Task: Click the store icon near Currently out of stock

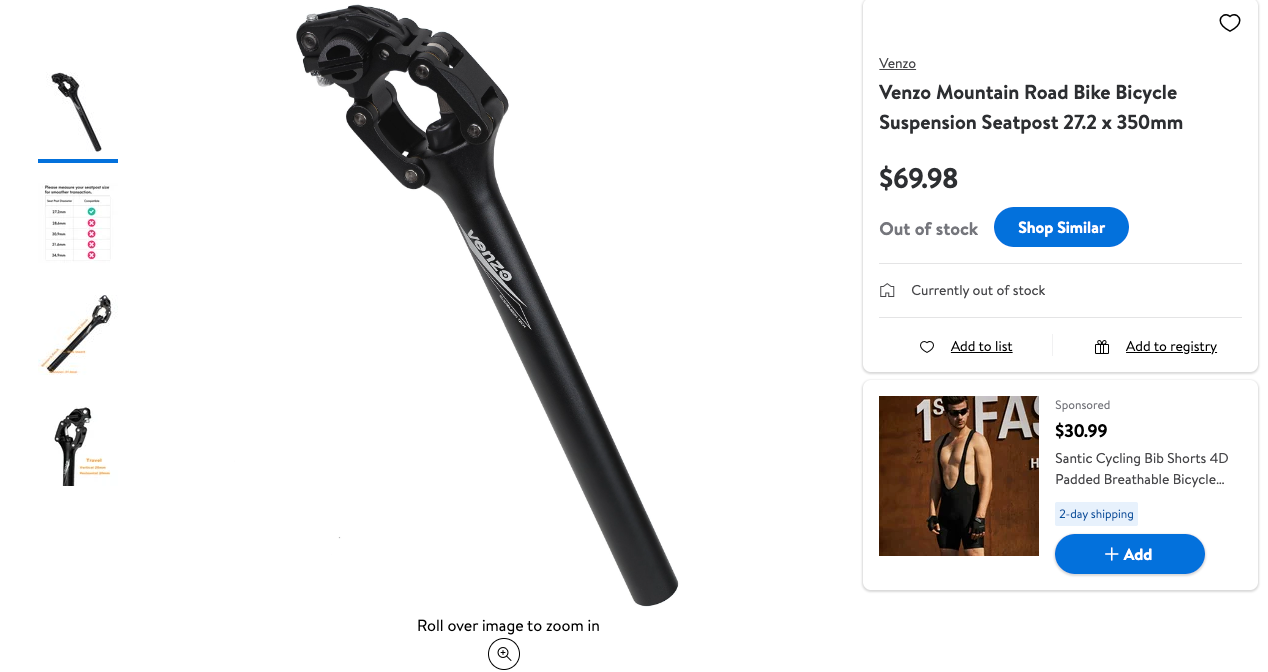Action: (887, 291)
